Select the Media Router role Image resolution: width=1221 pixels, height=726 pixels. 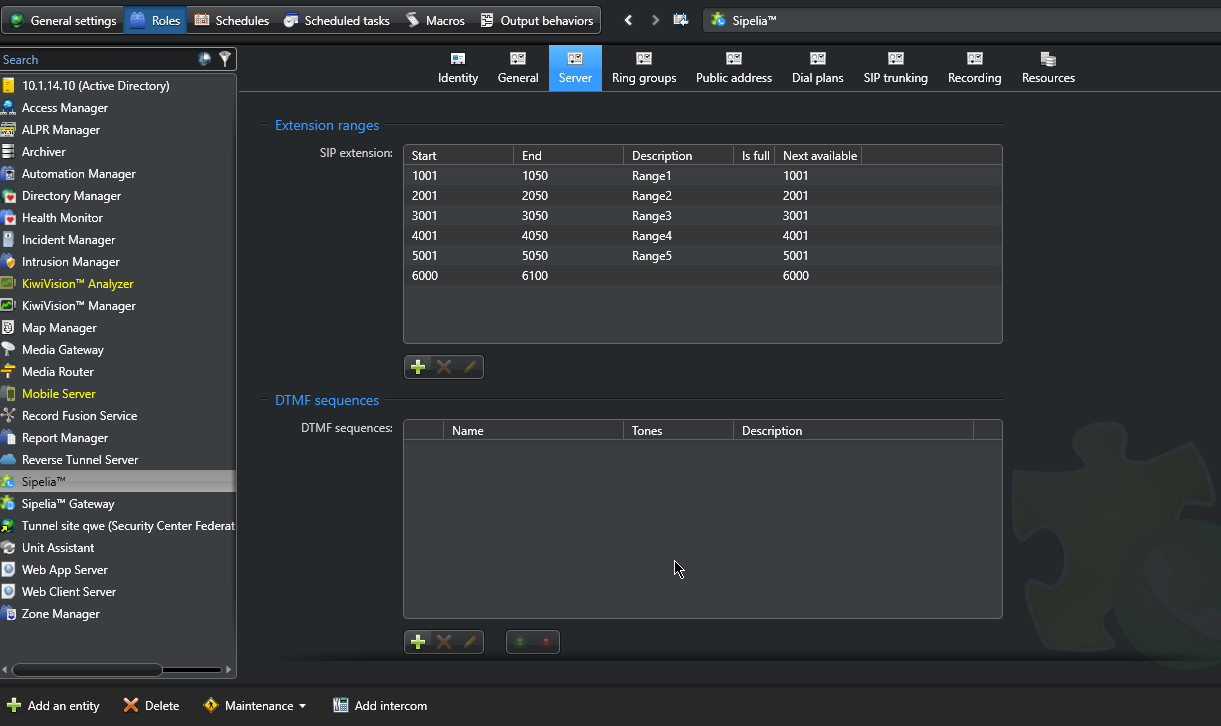click(x=58, y=372)
